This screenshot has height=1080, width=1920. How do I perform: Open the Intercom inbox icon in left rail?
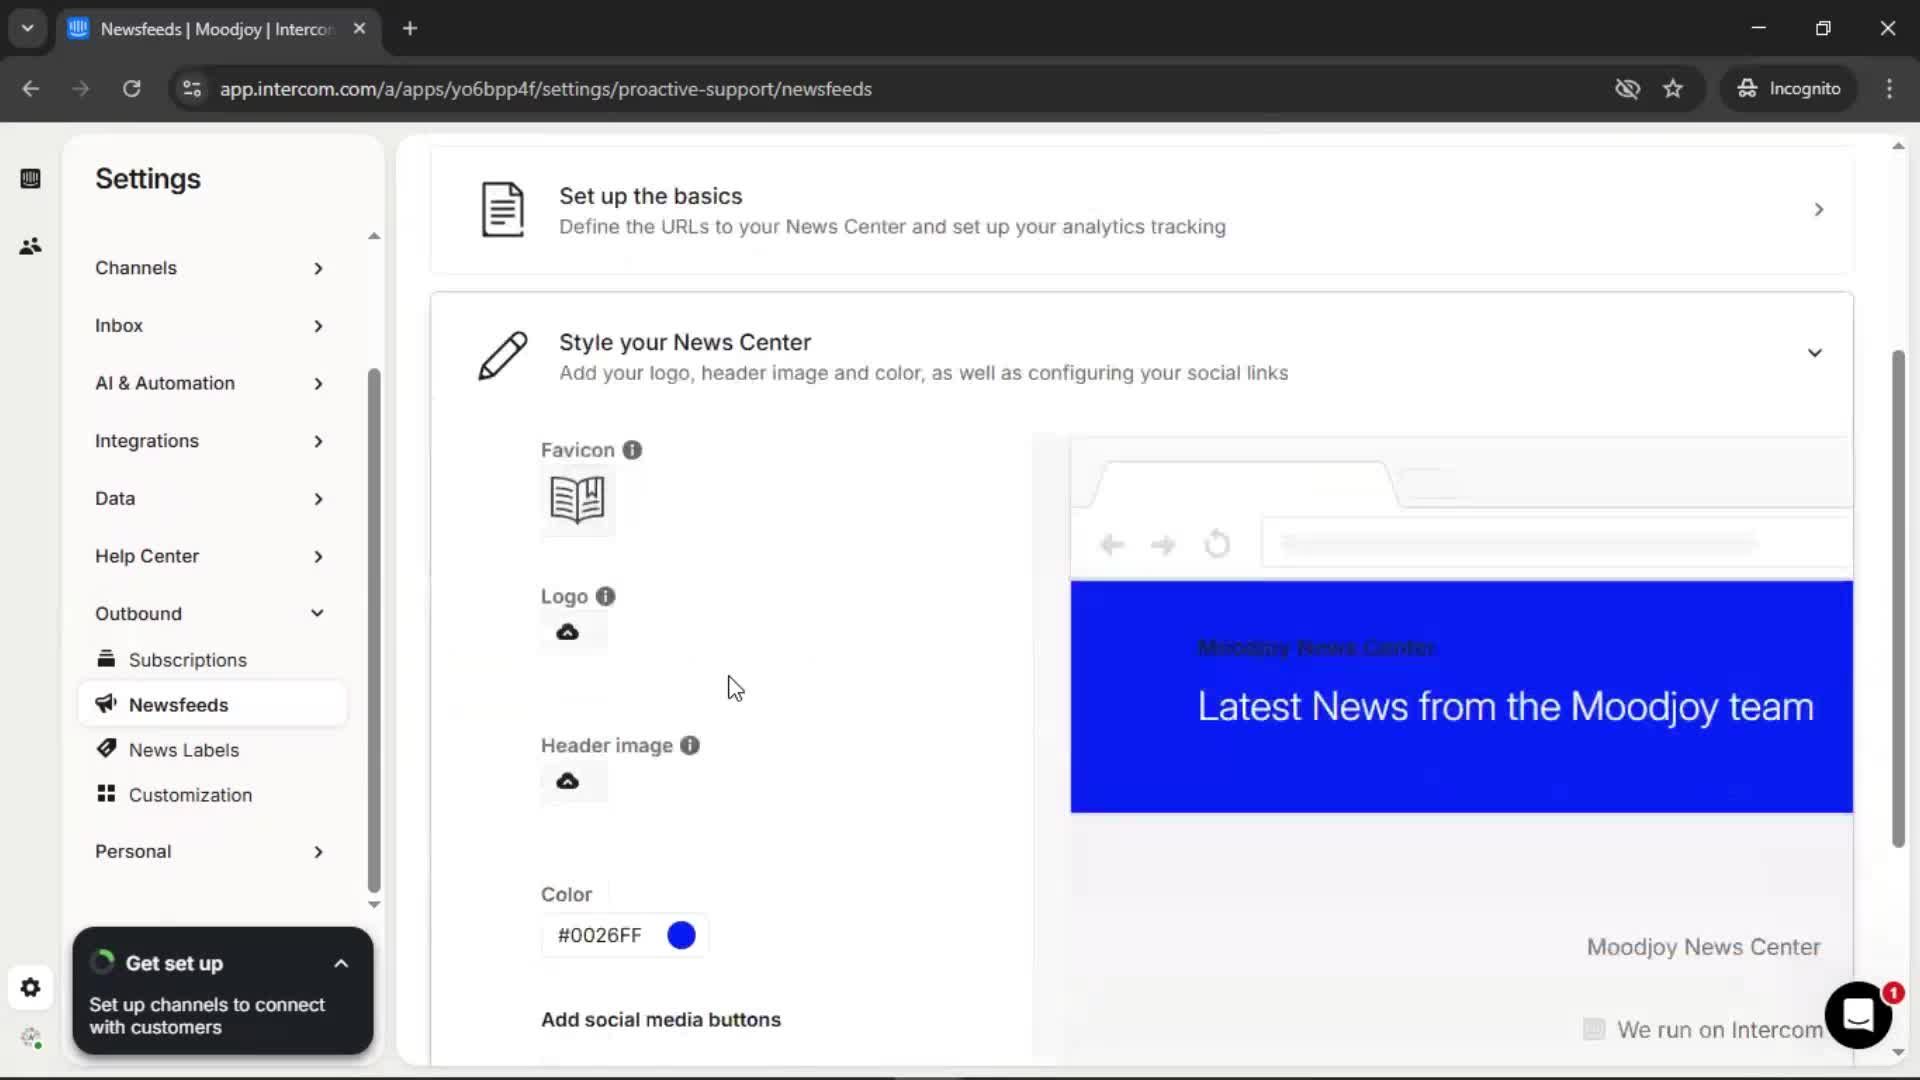pos(30,179)
